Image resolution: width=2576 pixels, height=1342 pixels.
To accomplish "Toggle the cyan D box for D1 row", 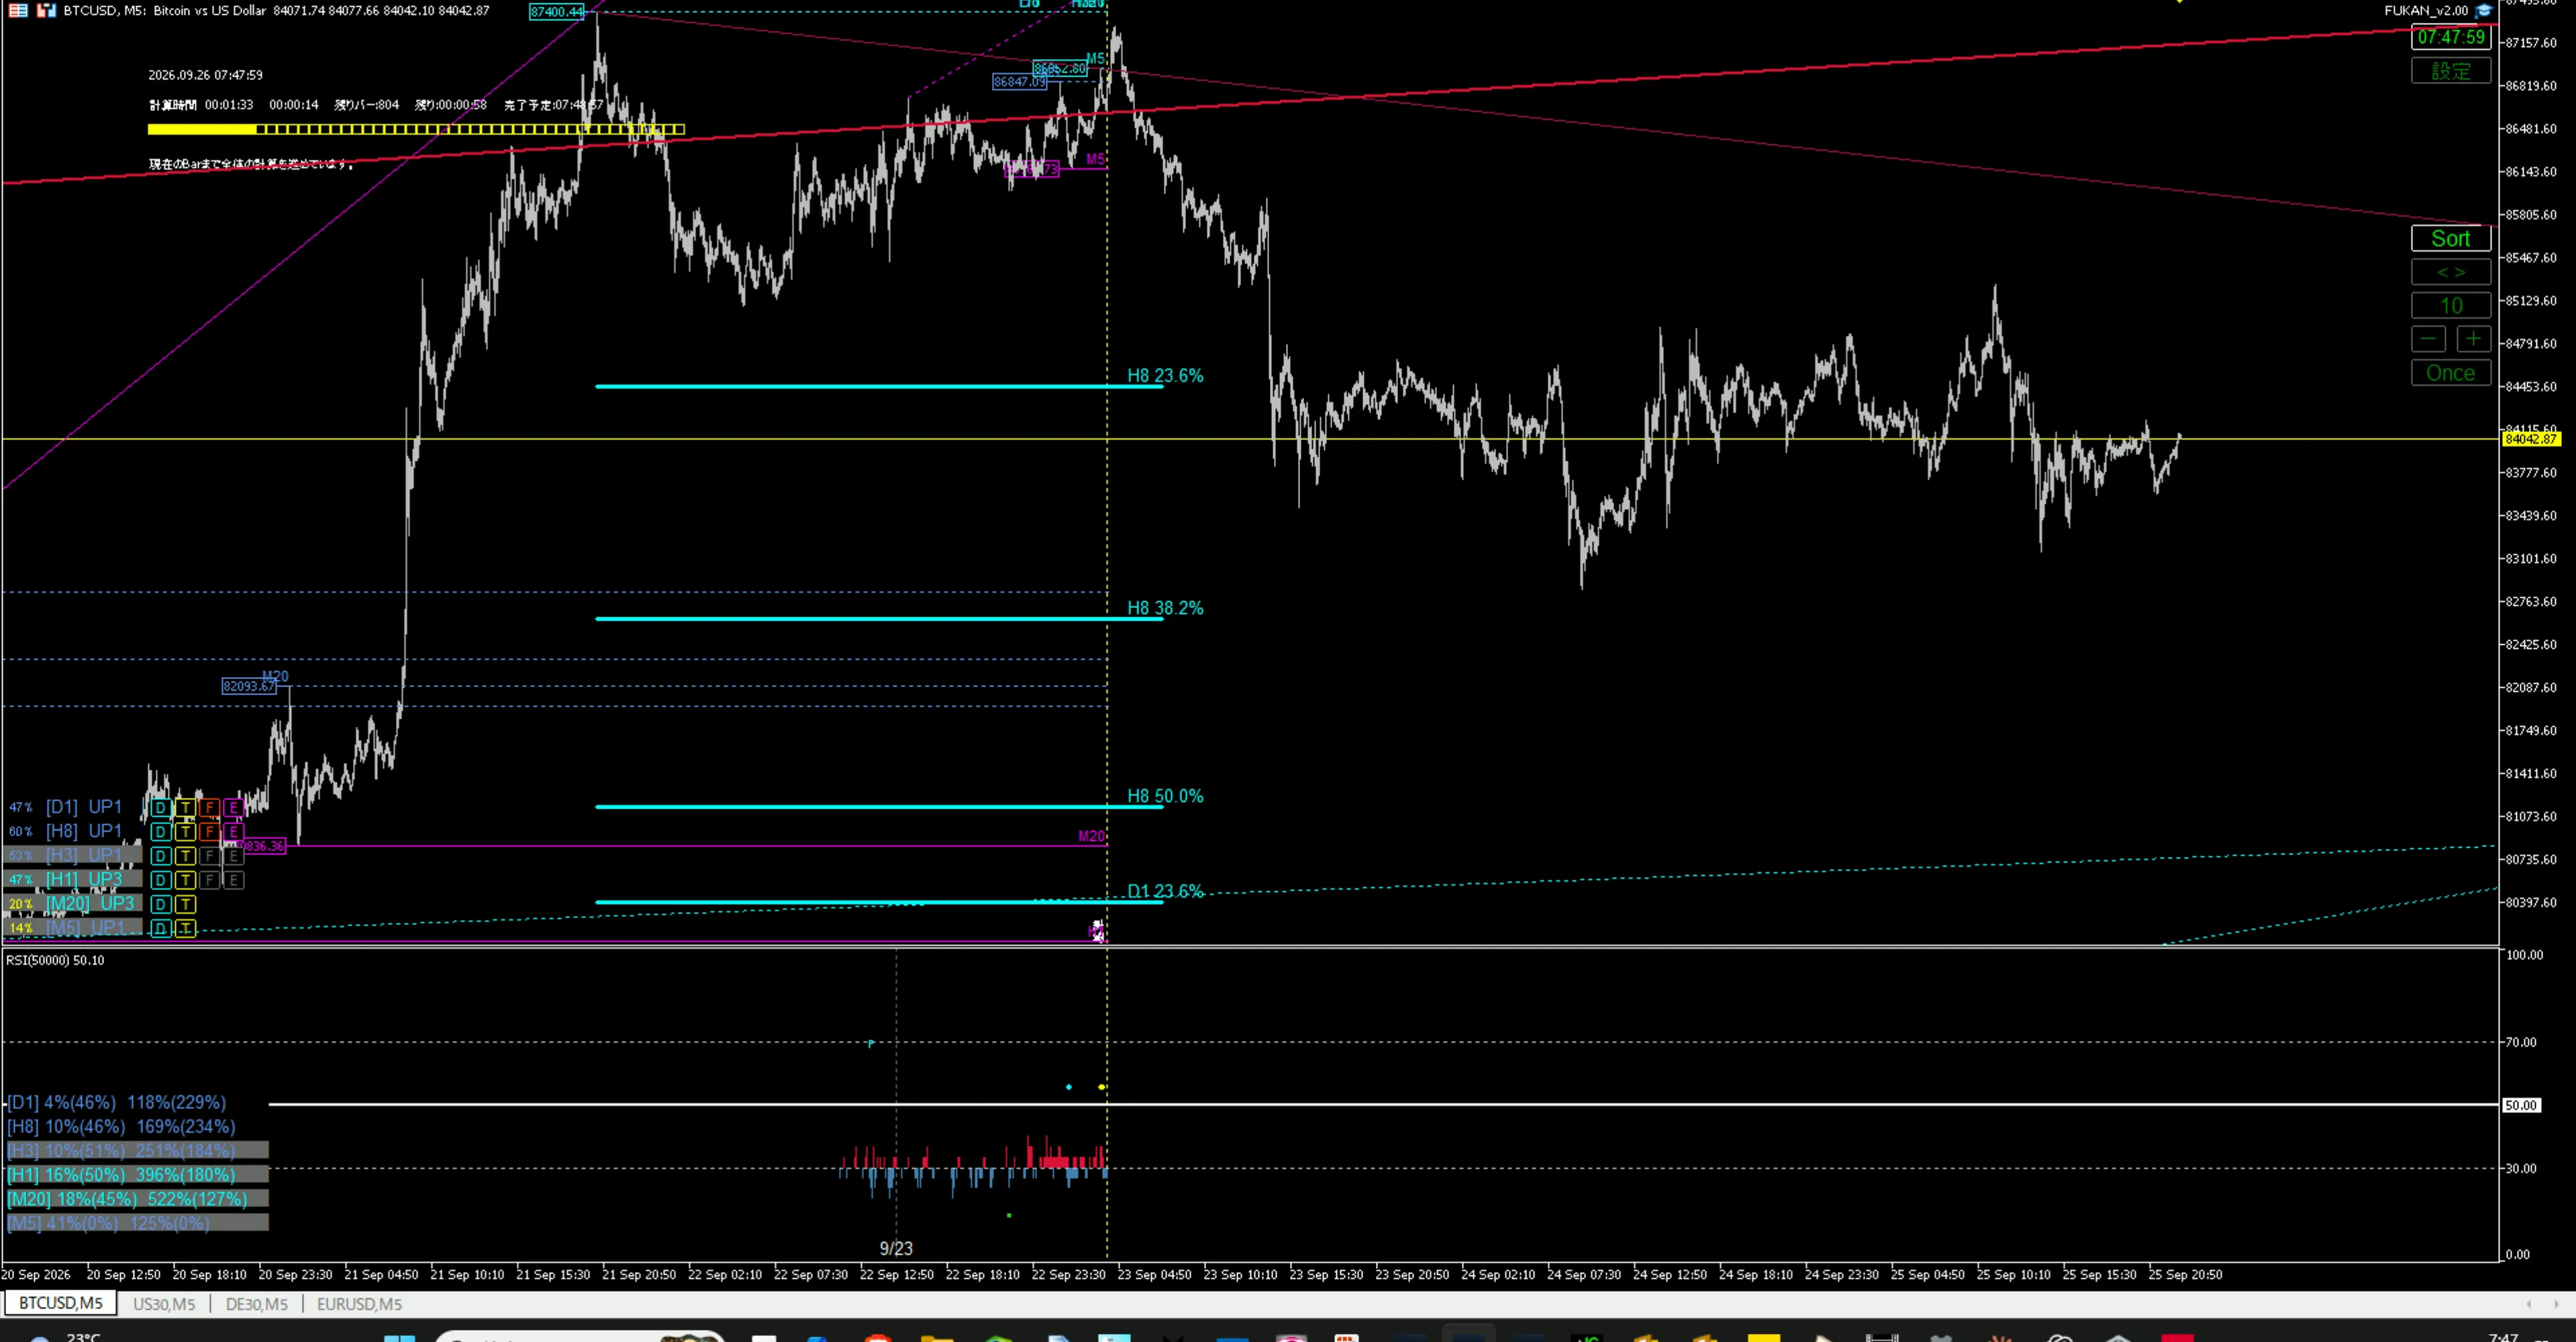I will (161, 808).
